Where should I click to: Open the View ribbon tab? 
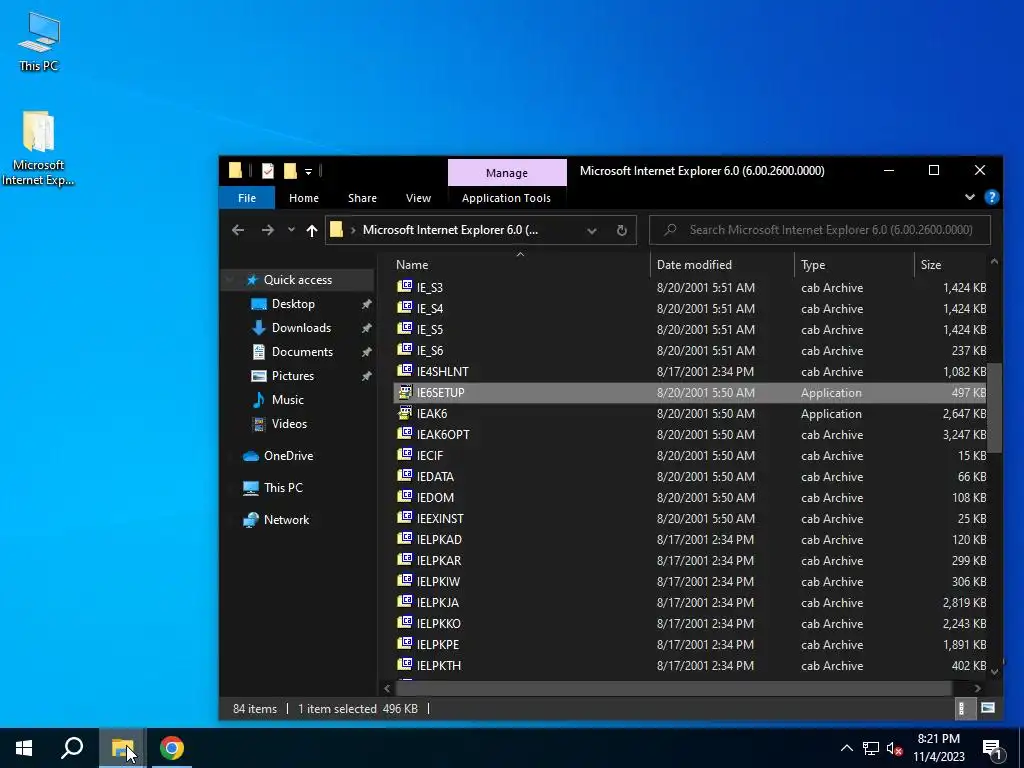tap(418, 198)
